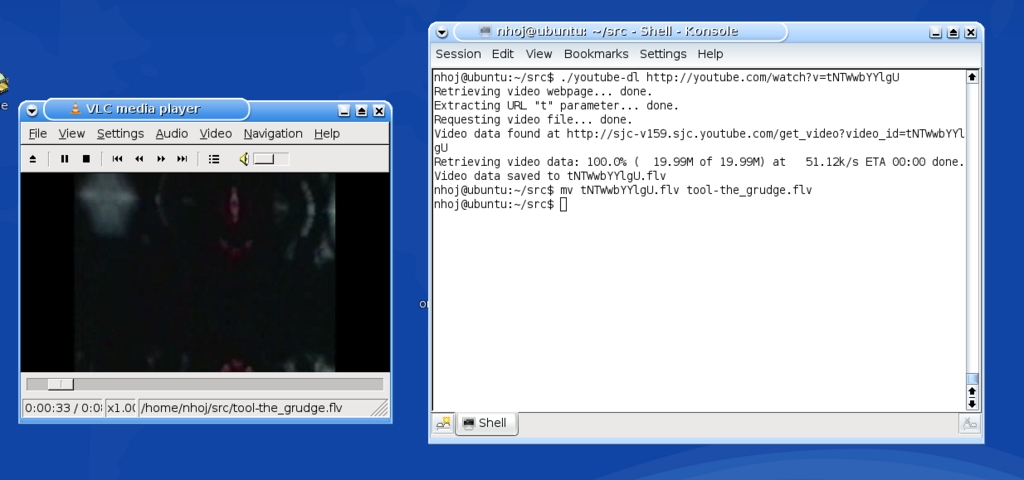Open the VLC window menu dropdown
The width and height of the screenshot is (1024, 480).
click(32, 110)
